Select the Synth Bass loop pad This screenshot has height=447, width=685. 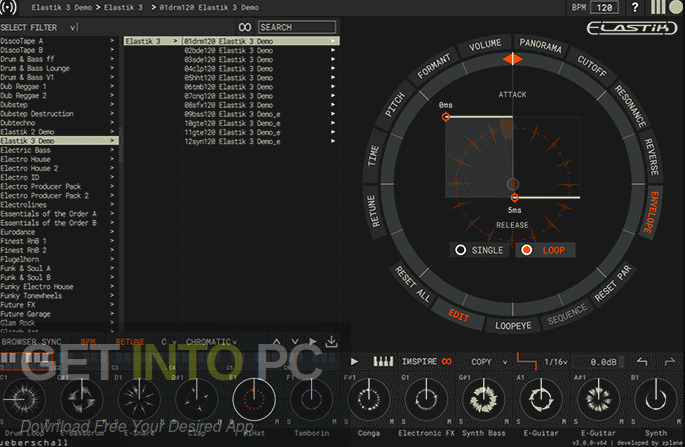point(483,398)
